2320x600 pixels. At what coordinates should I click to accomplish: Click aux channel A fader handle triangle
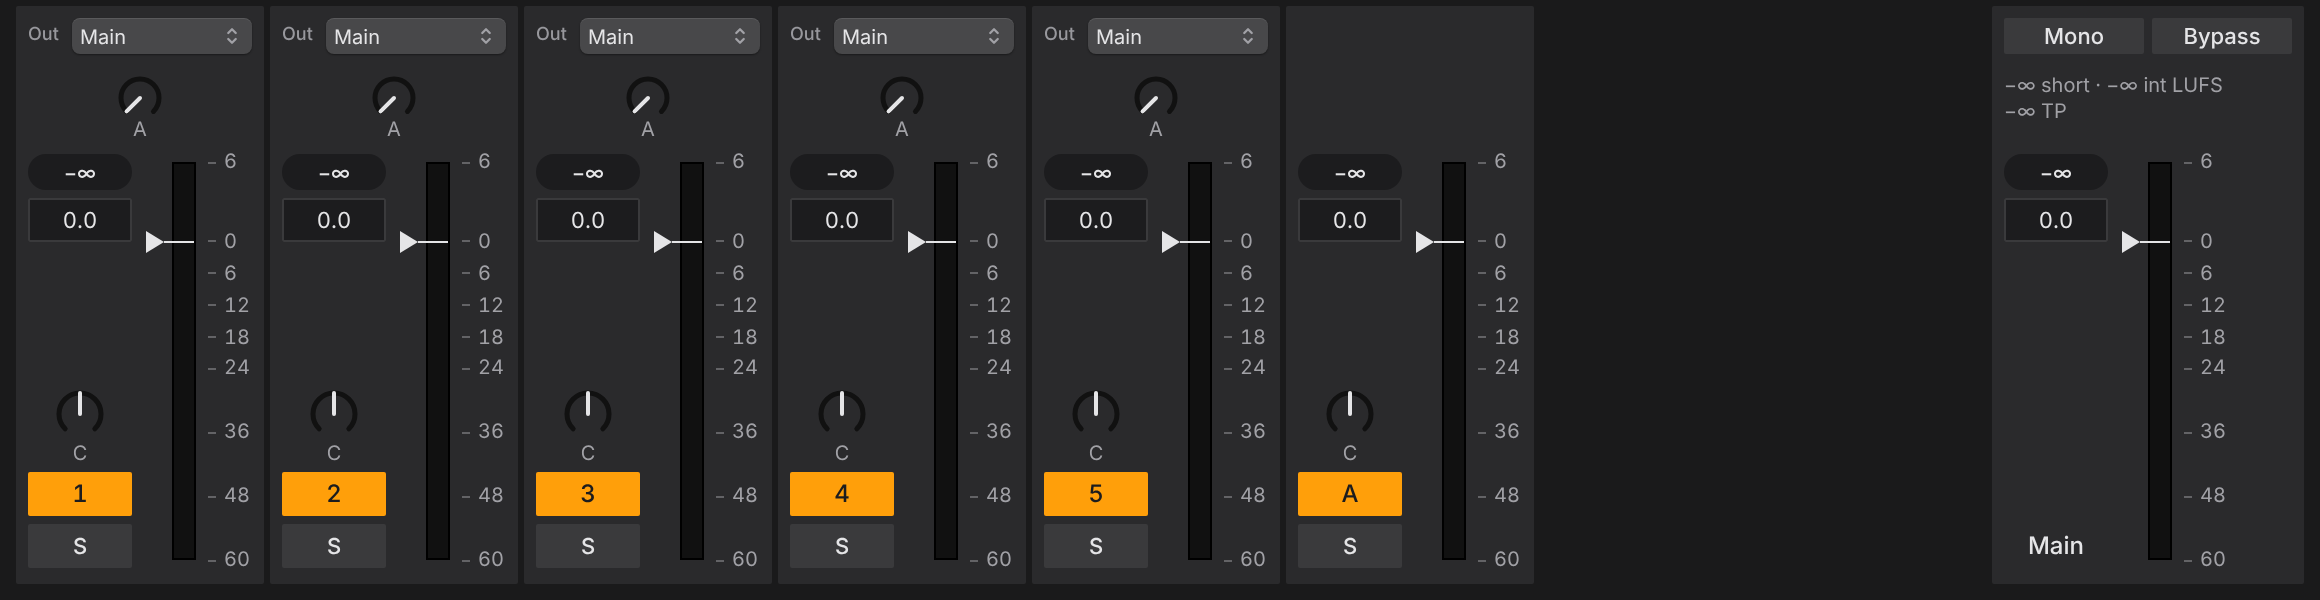tap(1424, 242)
